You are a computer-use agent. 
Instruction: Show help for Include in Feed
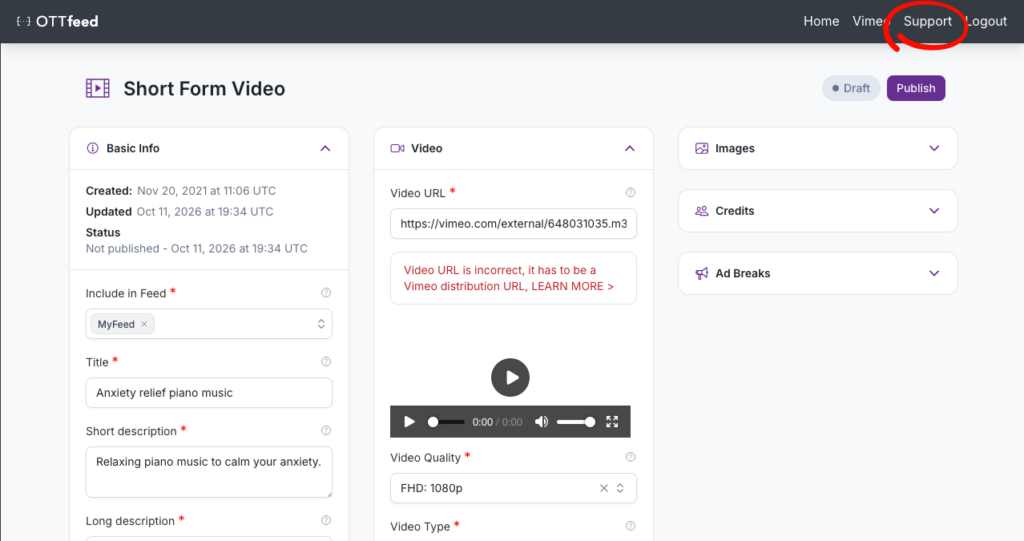326,293
